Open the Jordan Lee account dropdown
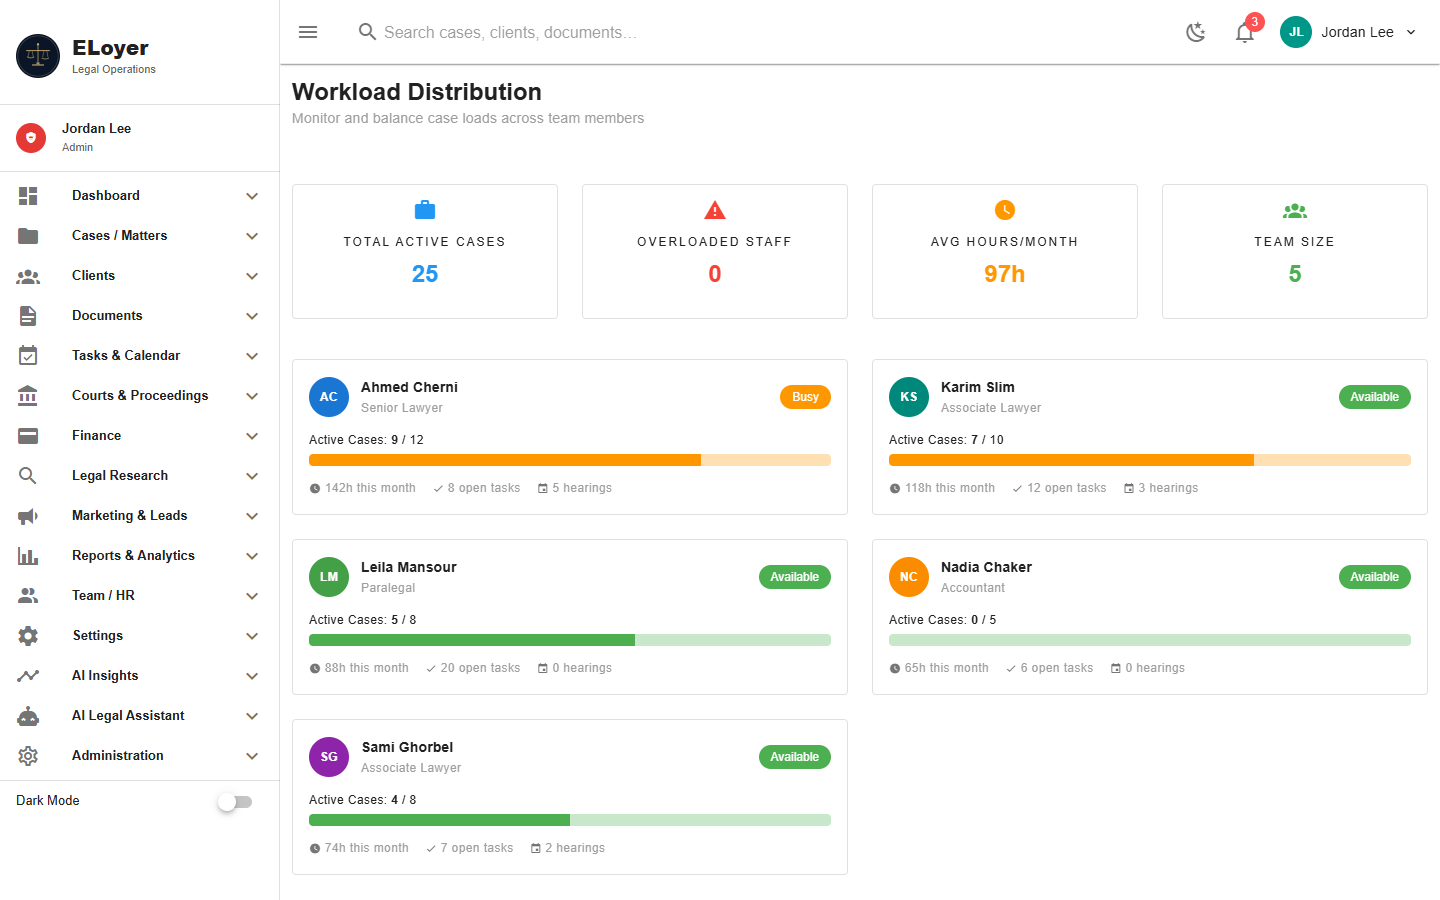Image resolution: width=1440 pixels, height=900 pixels. (x=1349, y=32)
